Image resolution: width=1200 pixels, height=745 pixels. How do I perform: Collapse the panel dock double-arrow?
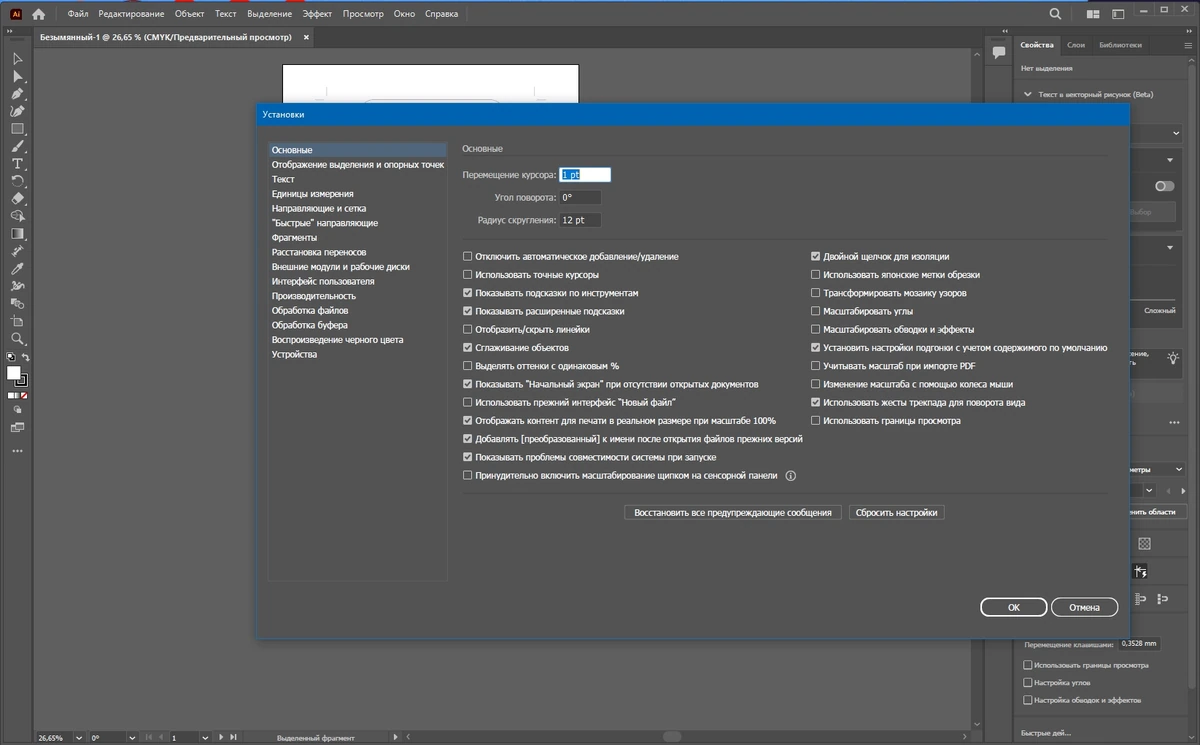click(1188, 32)
